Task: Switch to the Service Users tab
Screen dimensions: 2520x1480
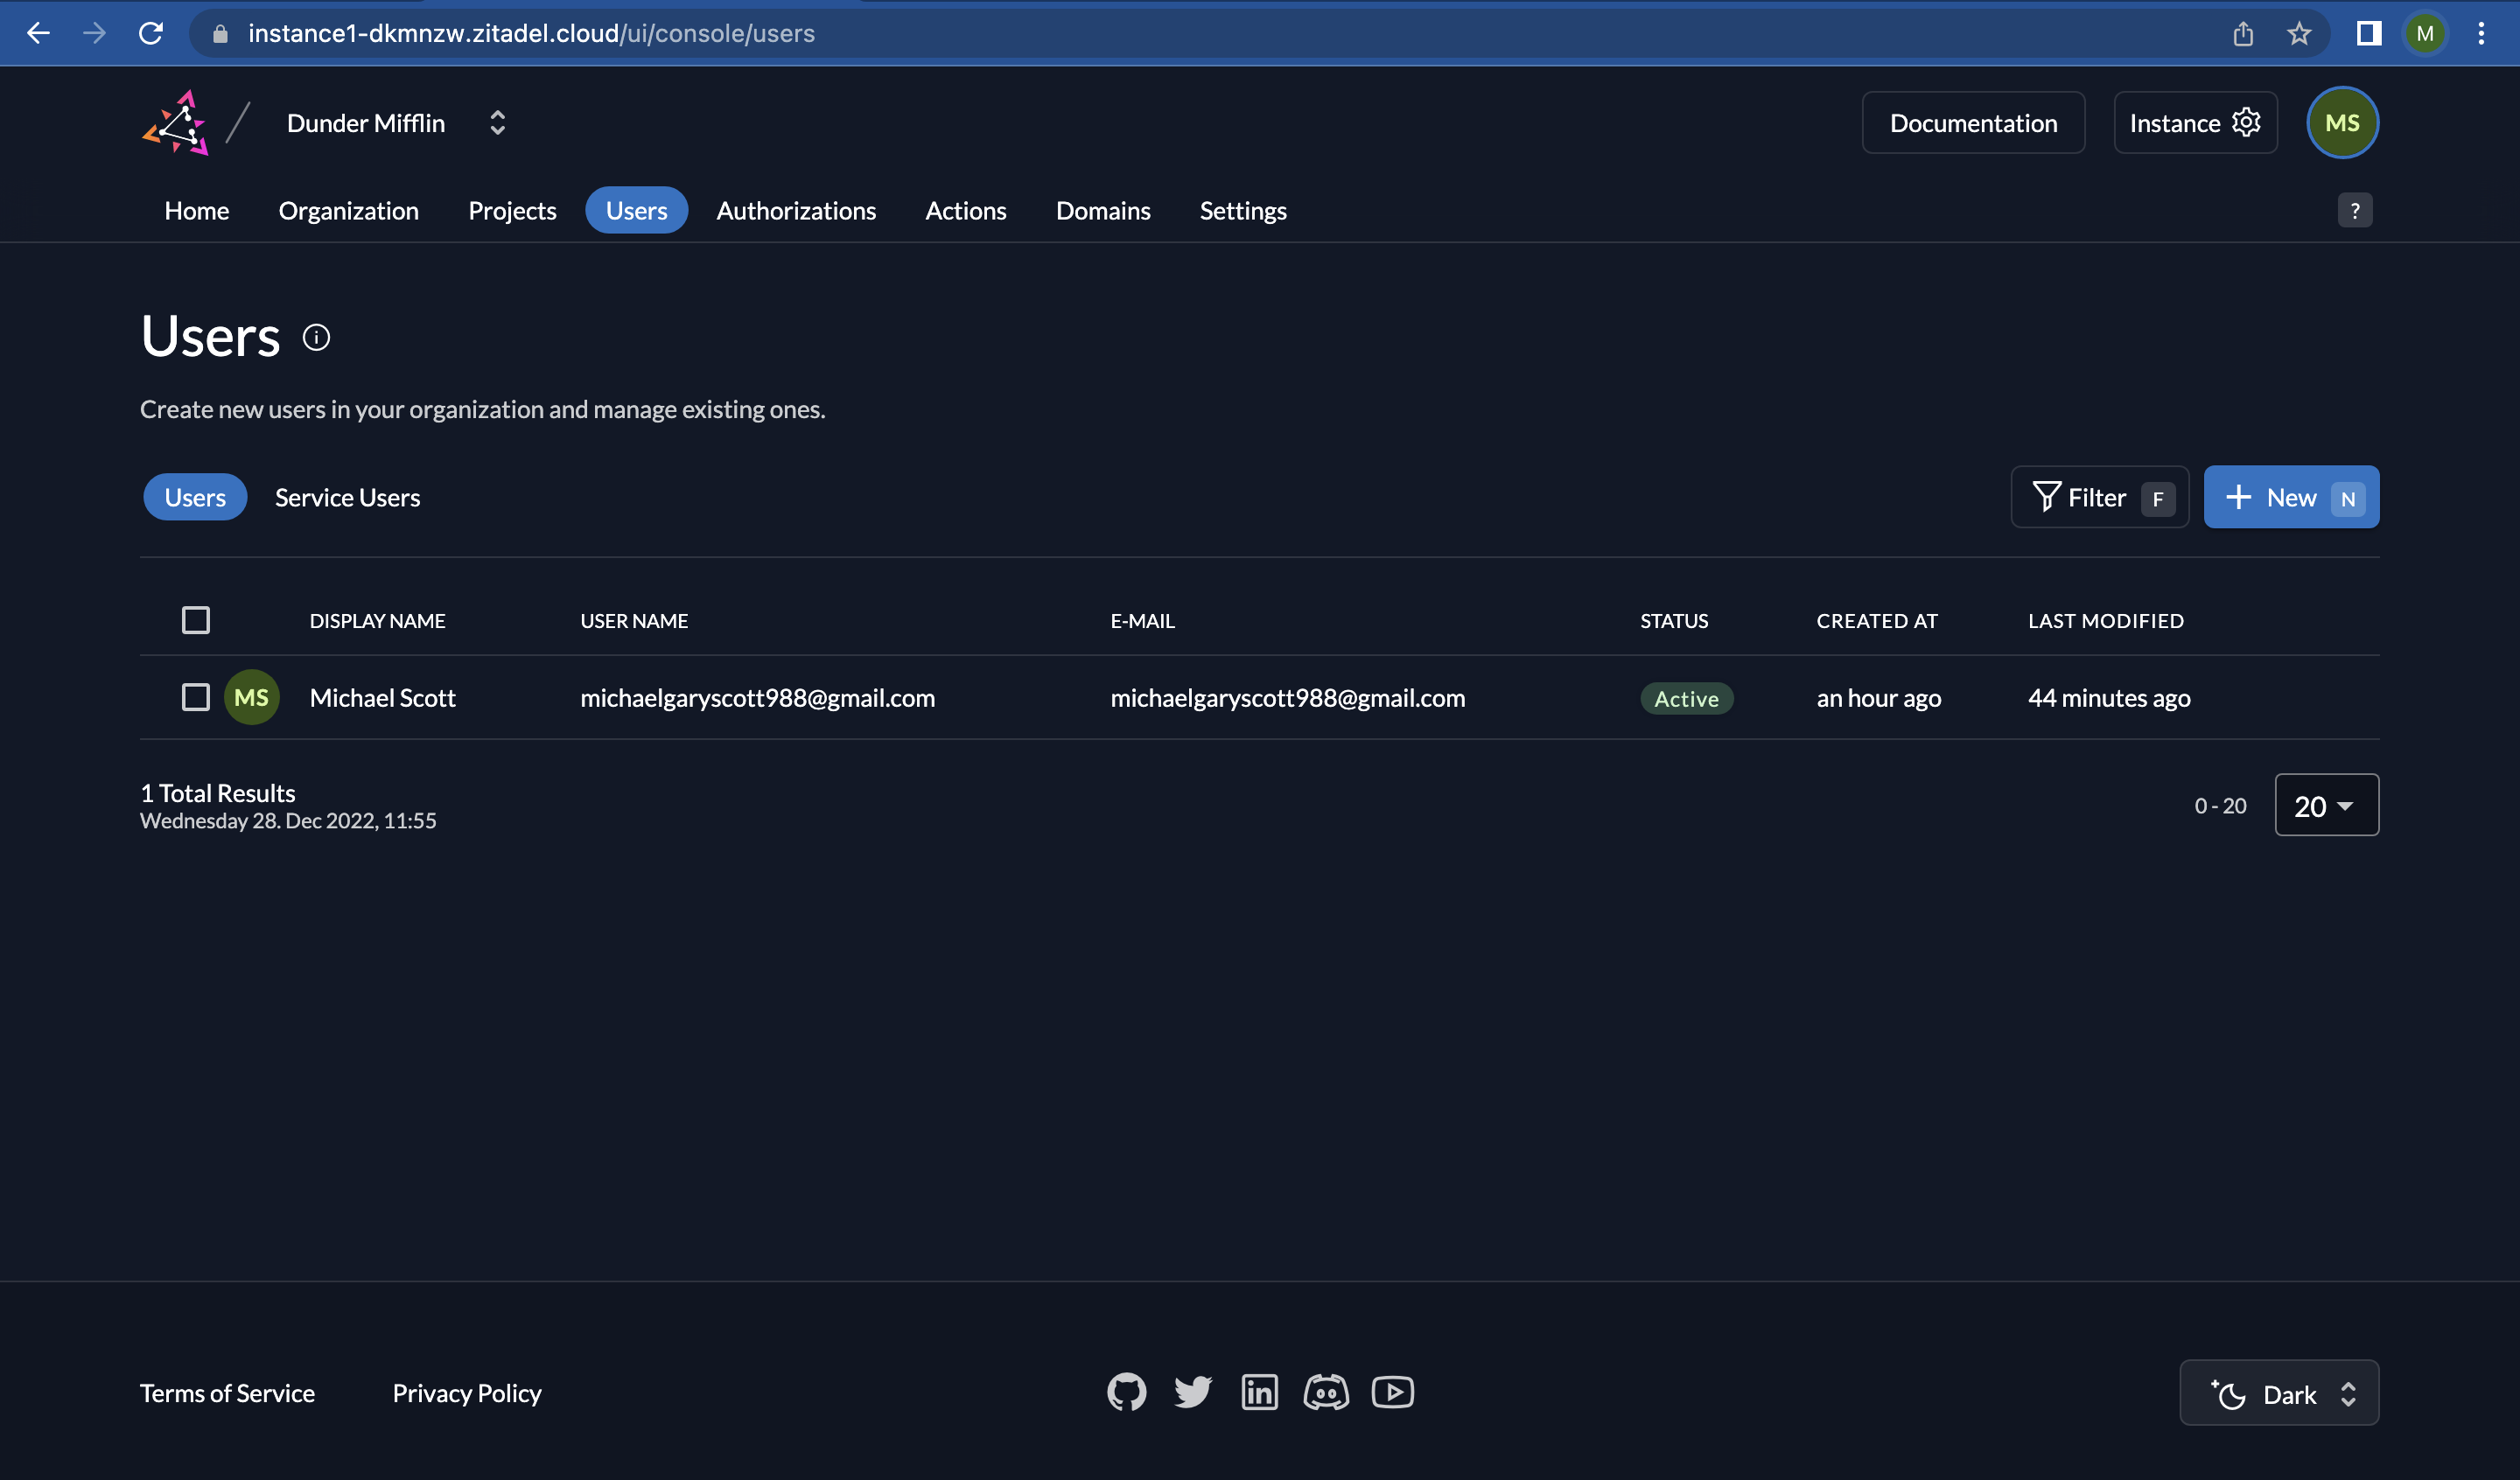Action: tap(347, 498)
